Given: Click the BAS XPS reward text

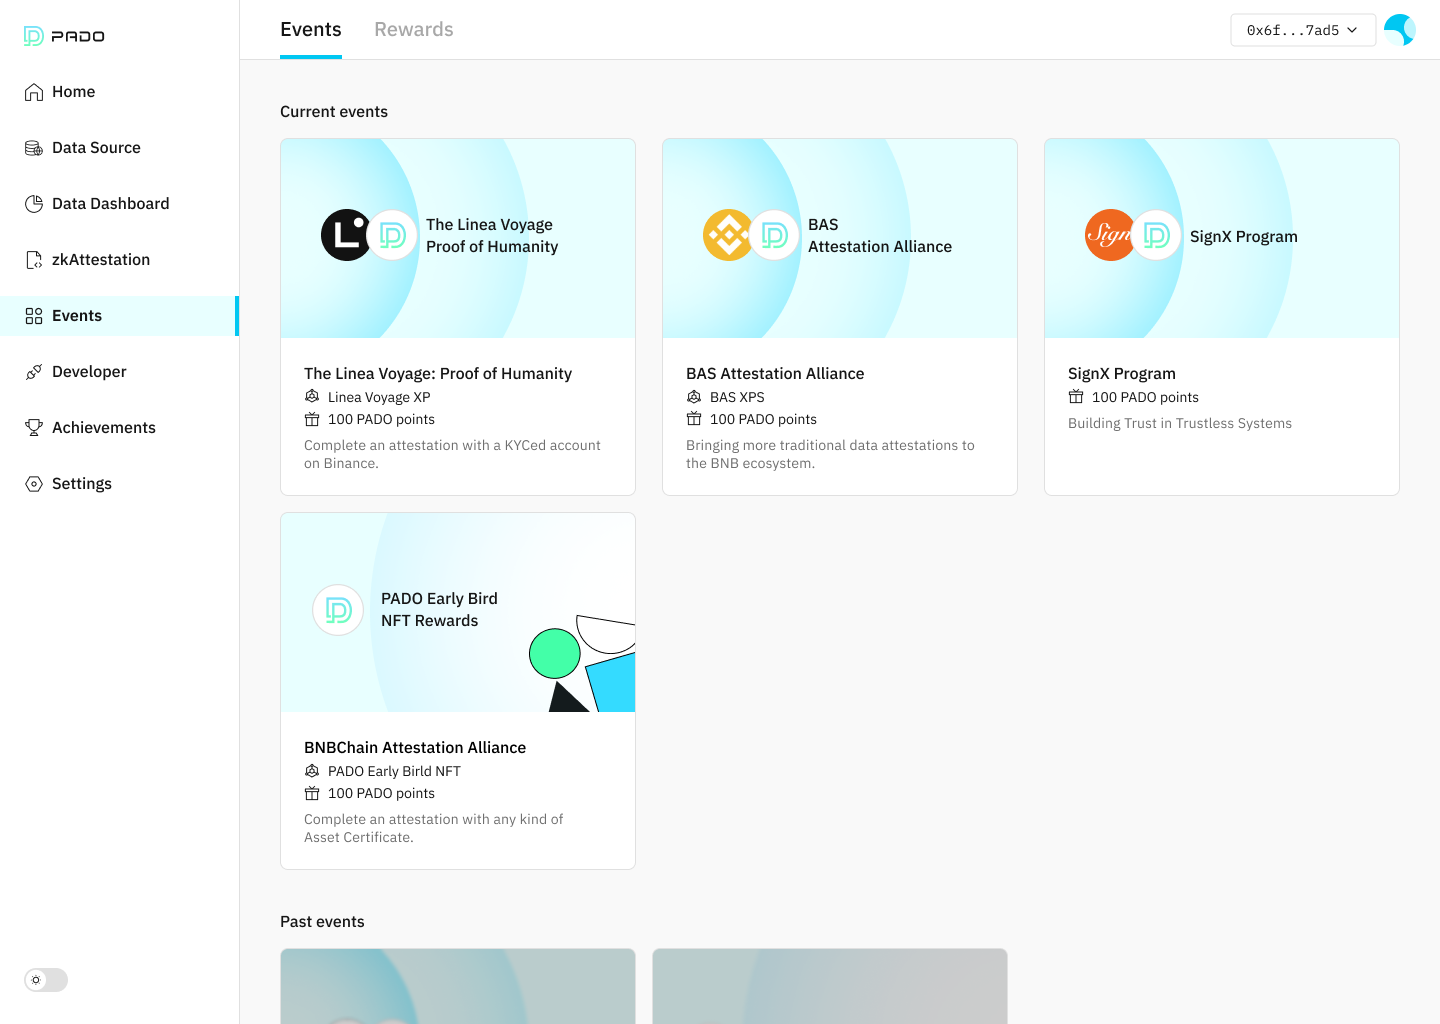Looking at the screenshot, I should (x=737, y=397).
